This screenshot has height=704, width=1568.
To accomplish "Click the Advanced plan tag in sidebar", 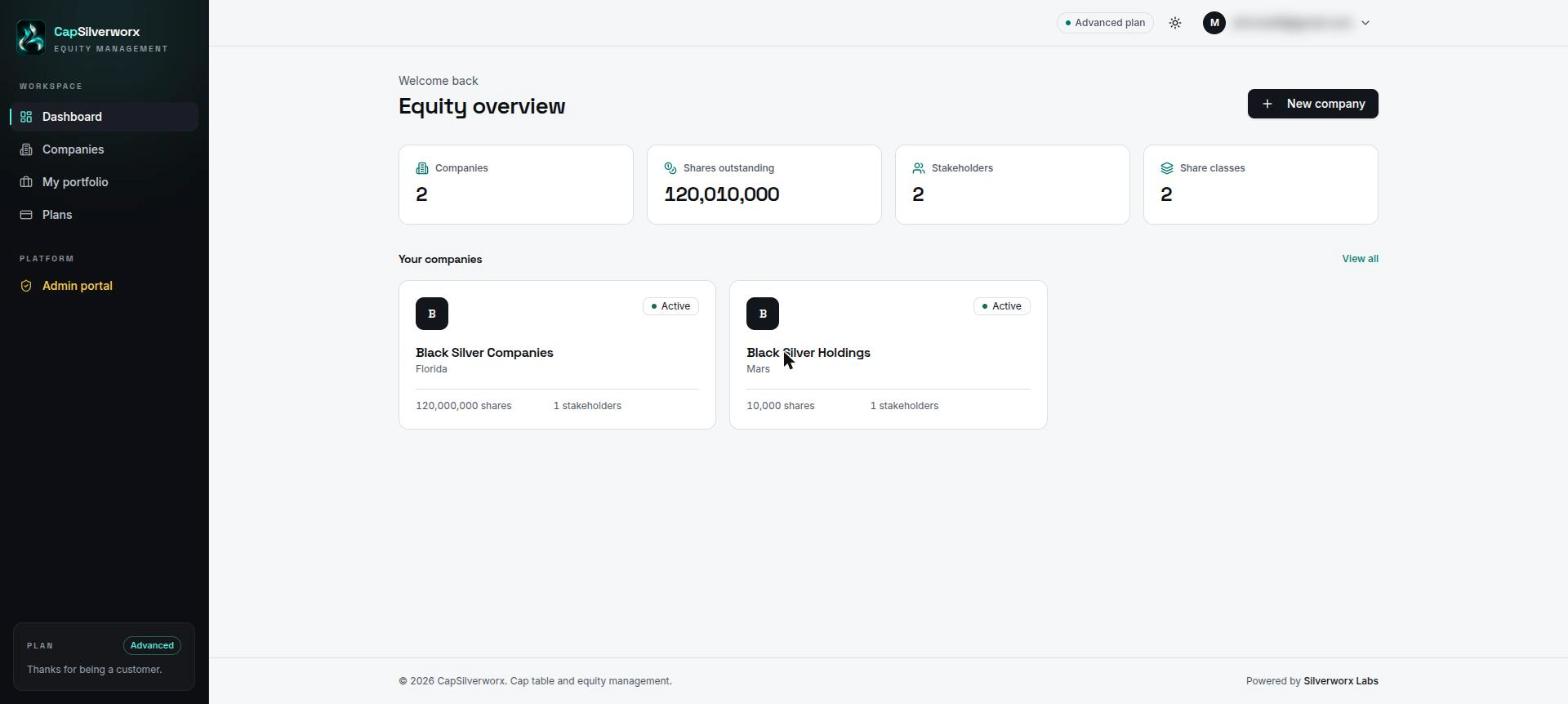I will click(152, 646).
